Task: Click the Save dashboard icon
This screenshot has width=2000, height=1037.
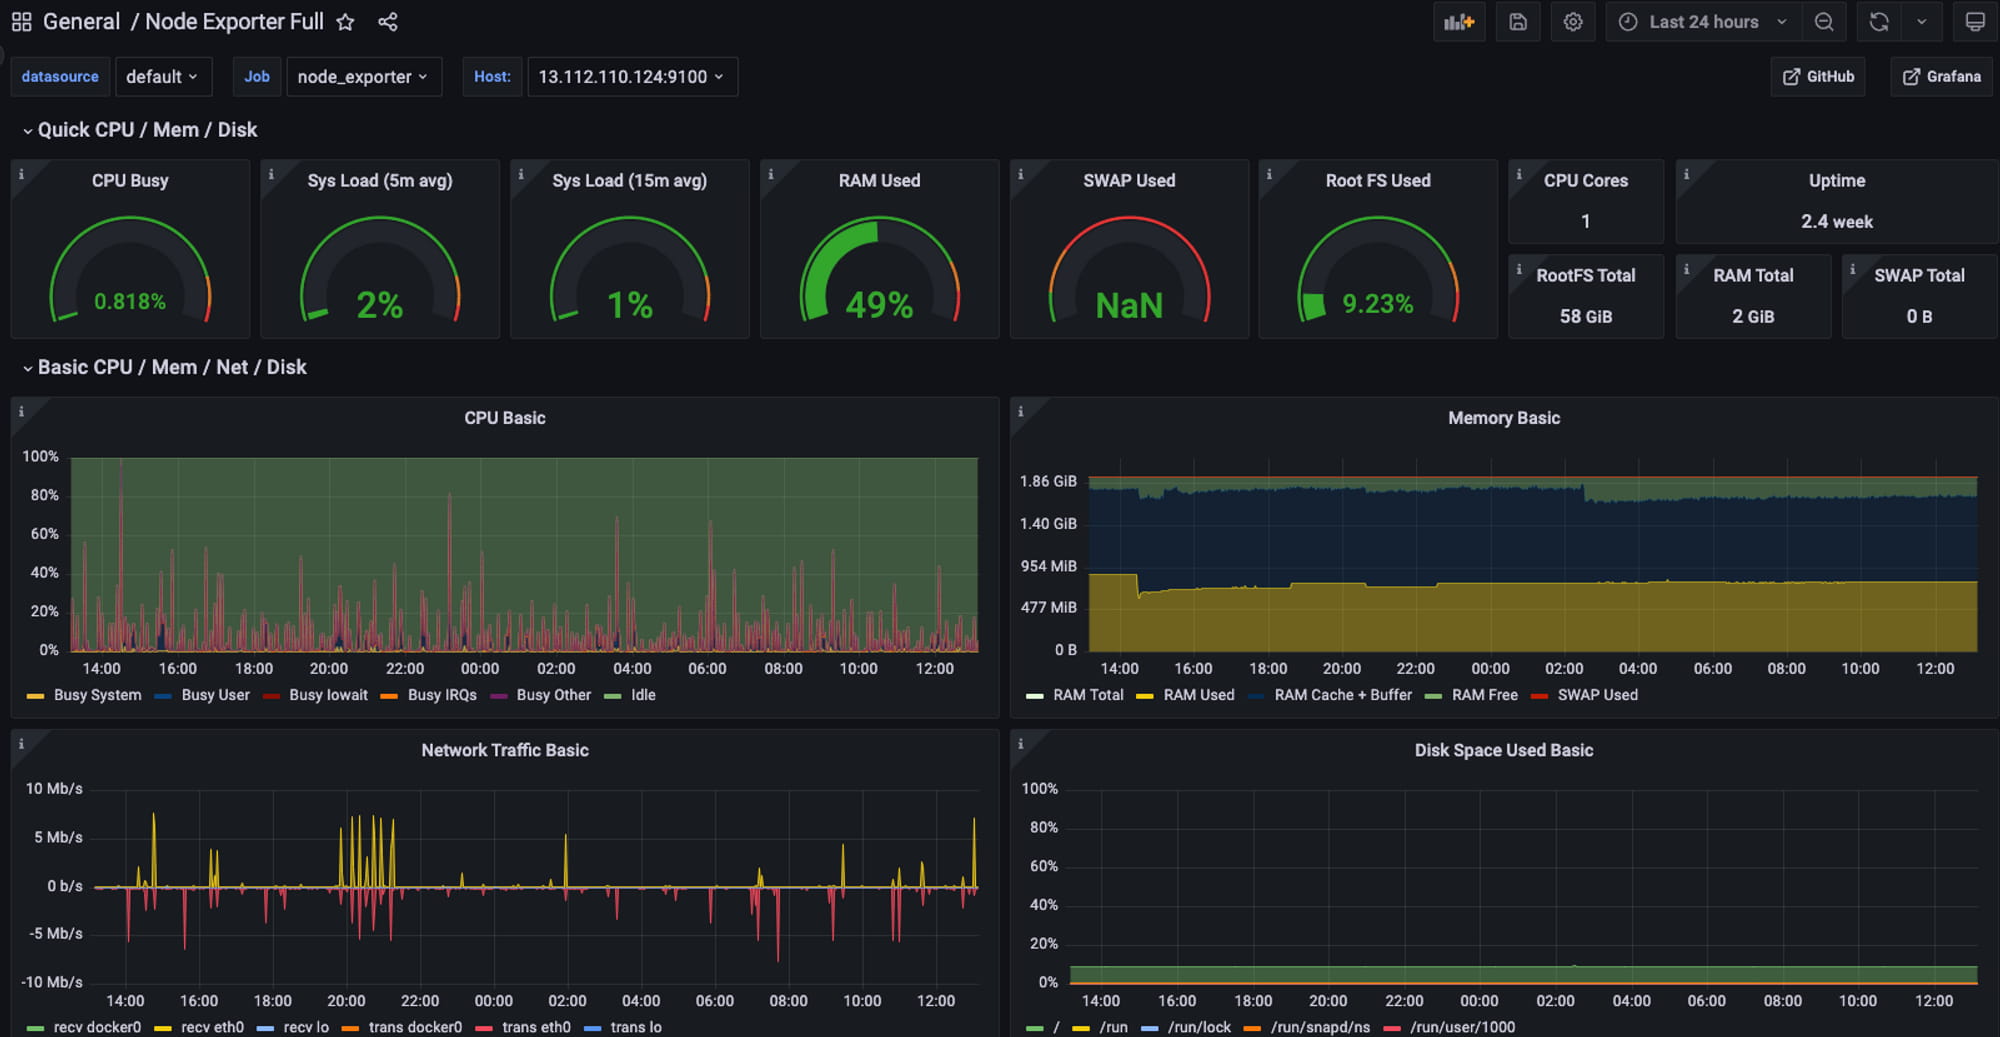Action: coord(1517,22)
